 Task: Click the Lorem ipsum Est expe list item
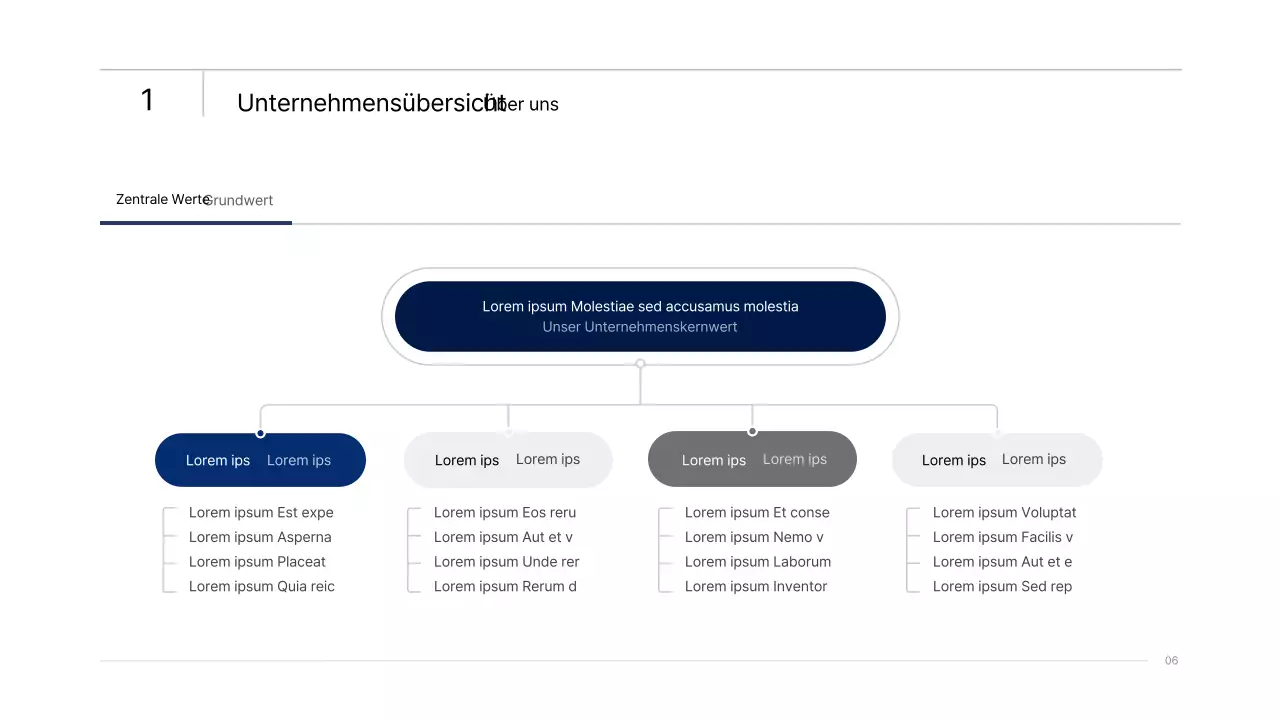point(261,512)
